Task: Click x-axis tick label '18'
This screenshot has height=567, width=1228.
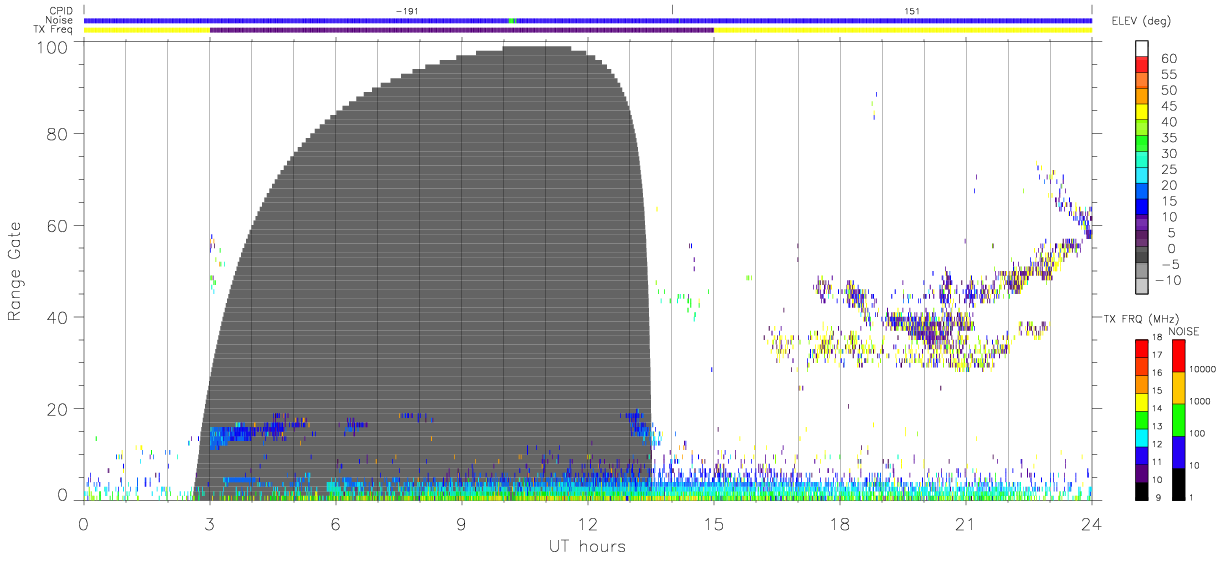Action: [x=839, y=523]
